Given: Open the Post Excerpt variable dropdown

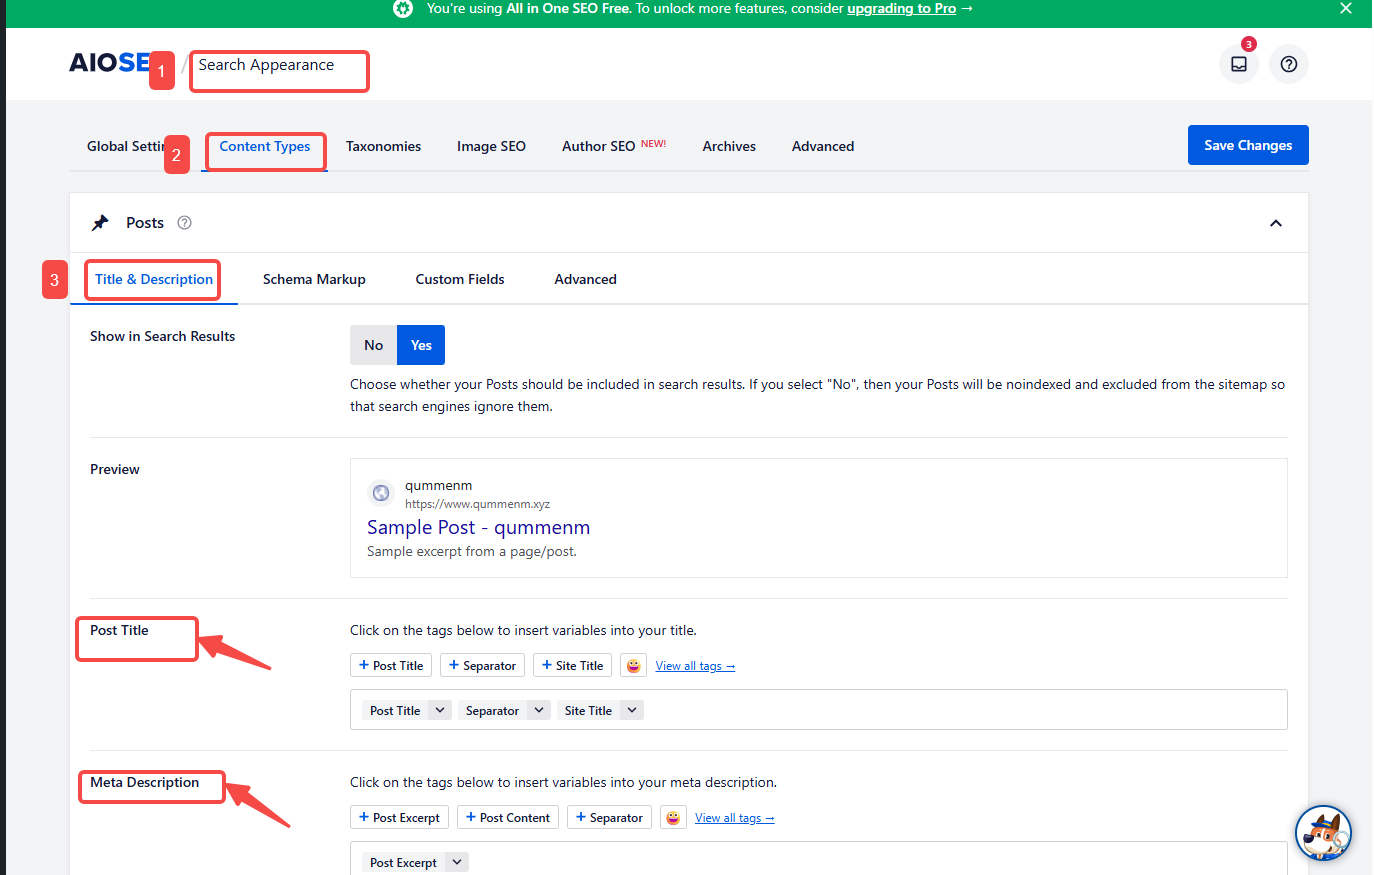Looking at the screenshot, I should click(456, 861).
